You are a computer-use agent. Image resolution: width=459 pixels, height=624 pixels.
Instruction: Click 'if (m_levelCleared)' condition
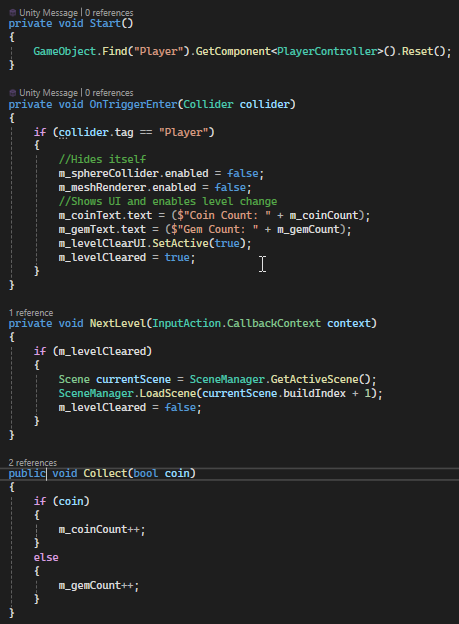tap(93, 351)
